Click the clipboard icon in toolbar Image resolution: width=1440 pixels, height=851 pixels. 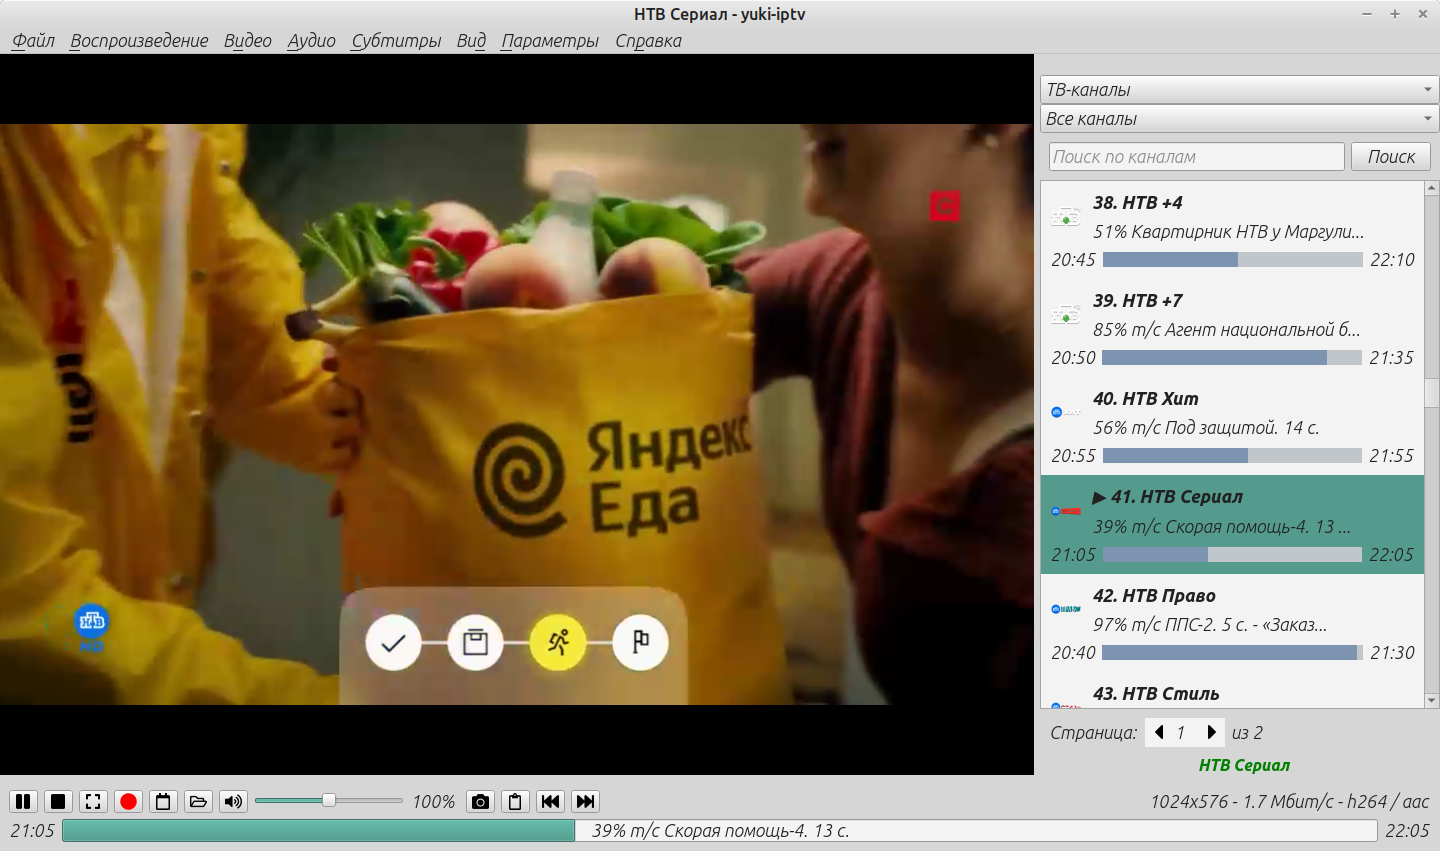pos(515,801)
